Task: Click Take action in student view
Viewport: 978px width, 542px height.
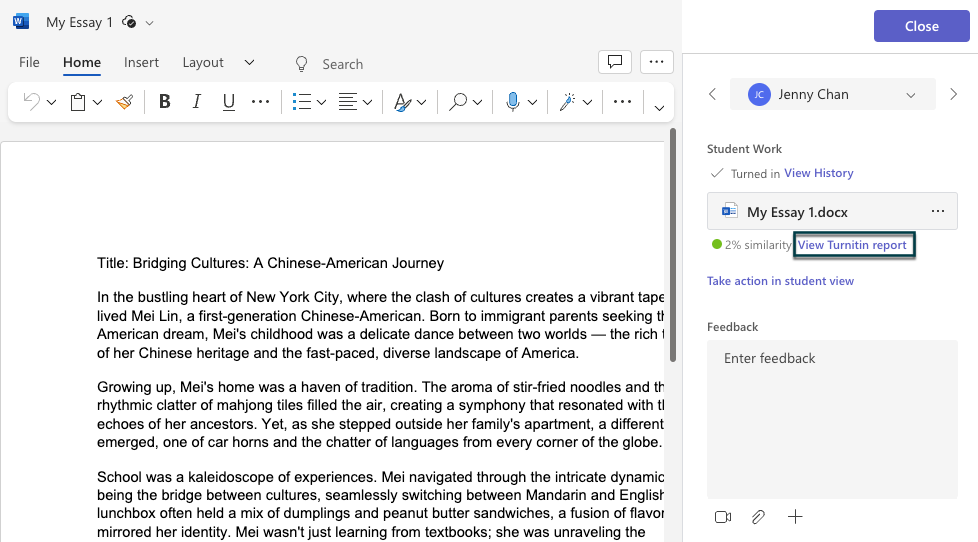Action: (x=780, y=281)
